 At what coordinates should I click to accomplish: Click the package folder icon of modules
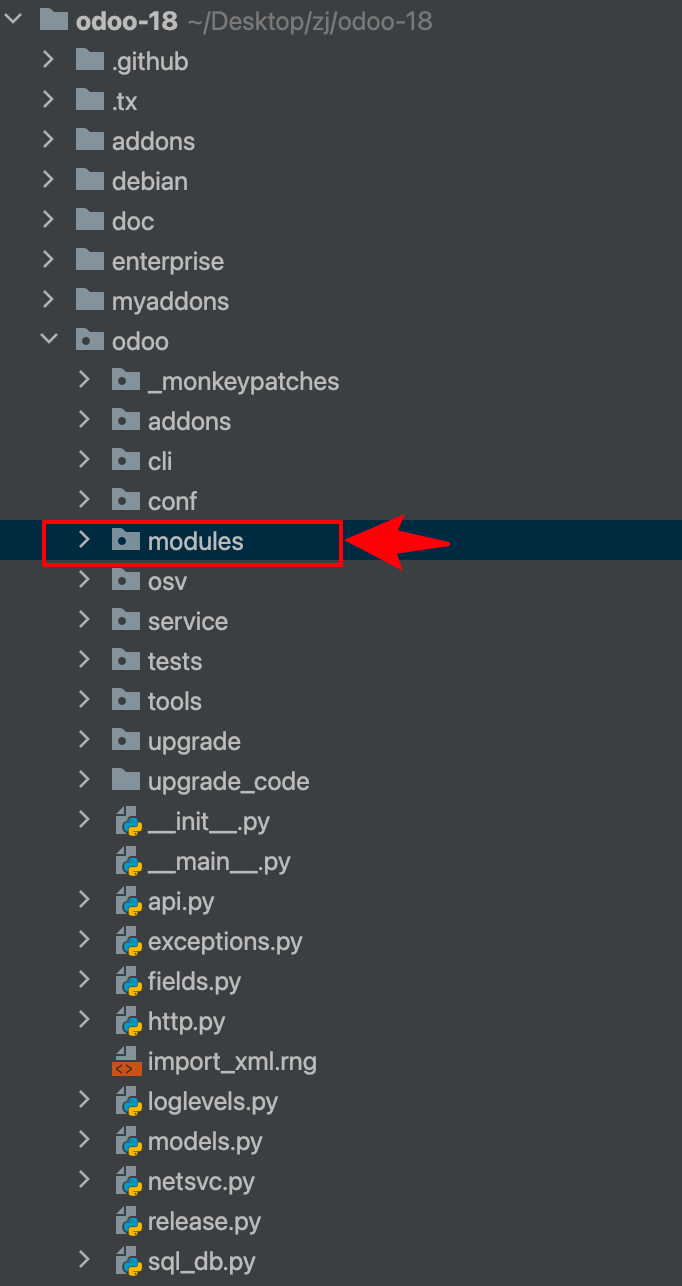point(125,541)
